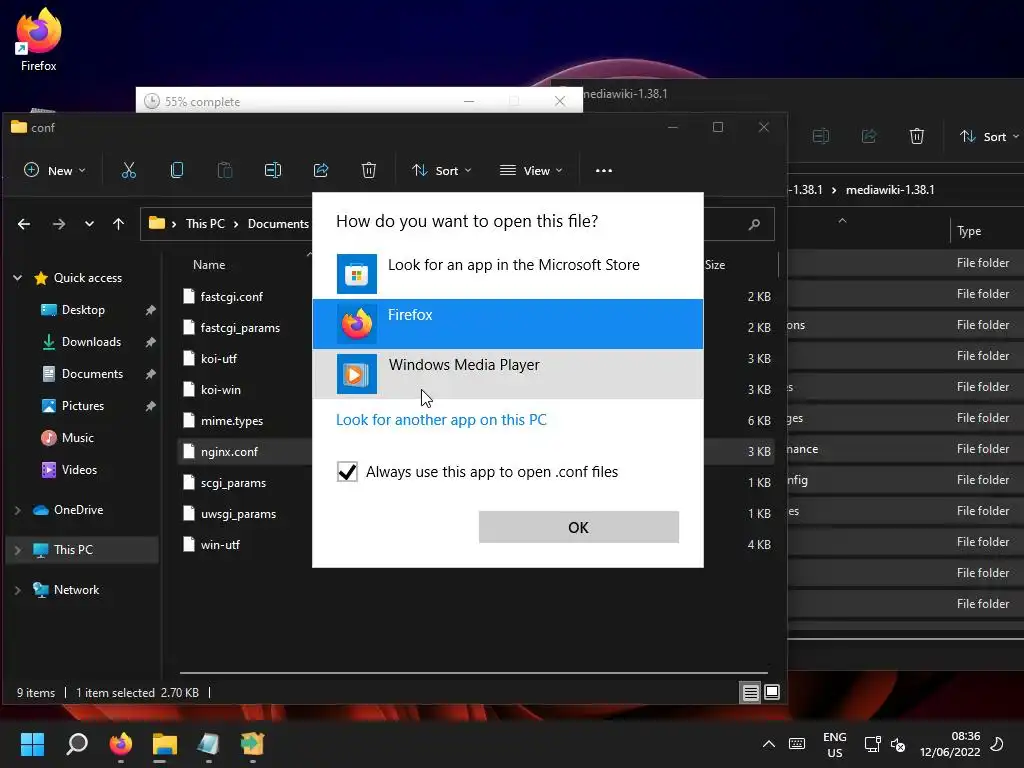
Task: Select Desktop in Quick access
Action: point(83,310)
